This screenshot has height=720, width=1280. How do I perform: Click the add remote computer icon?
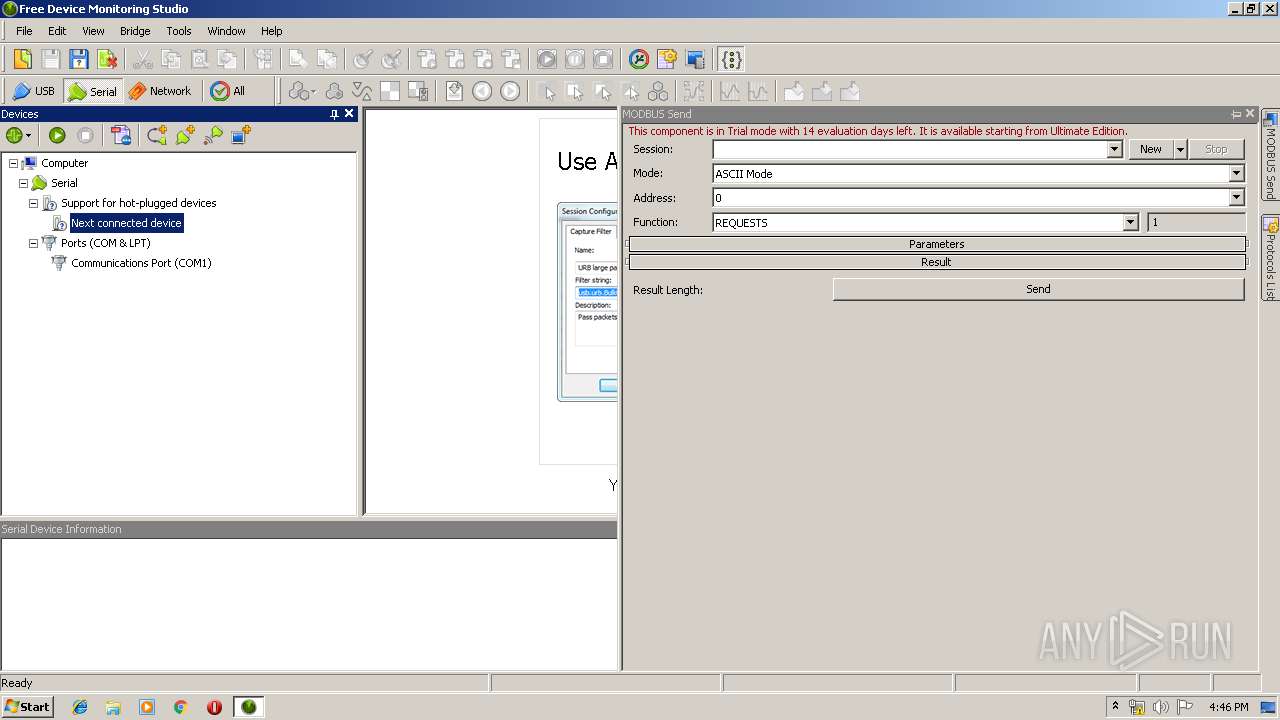coord(241,135)
